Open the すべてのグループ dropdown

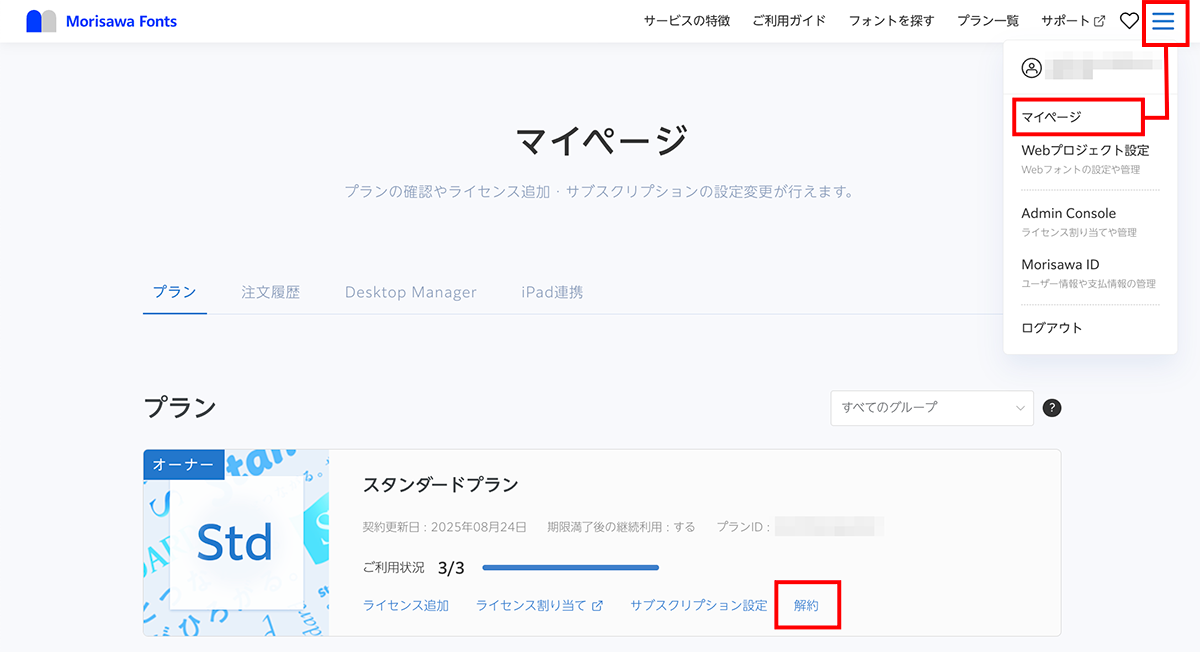coord(932,408)
